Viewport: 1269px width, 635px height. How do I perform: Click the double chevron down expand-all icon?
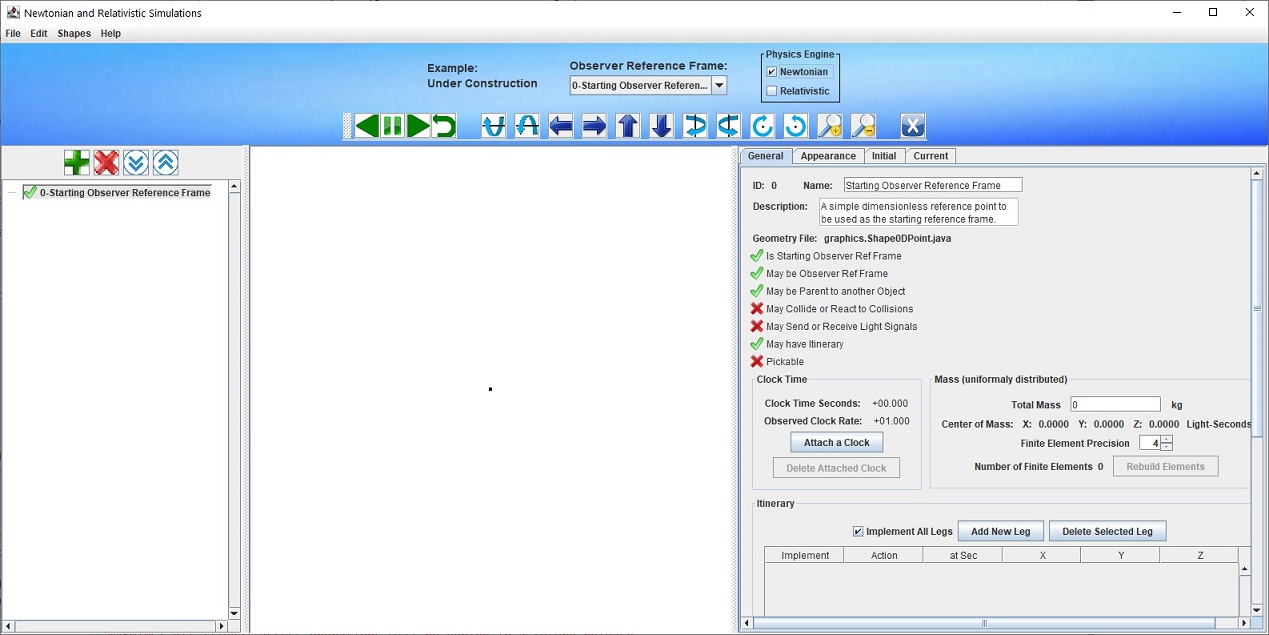pos(136,162)
